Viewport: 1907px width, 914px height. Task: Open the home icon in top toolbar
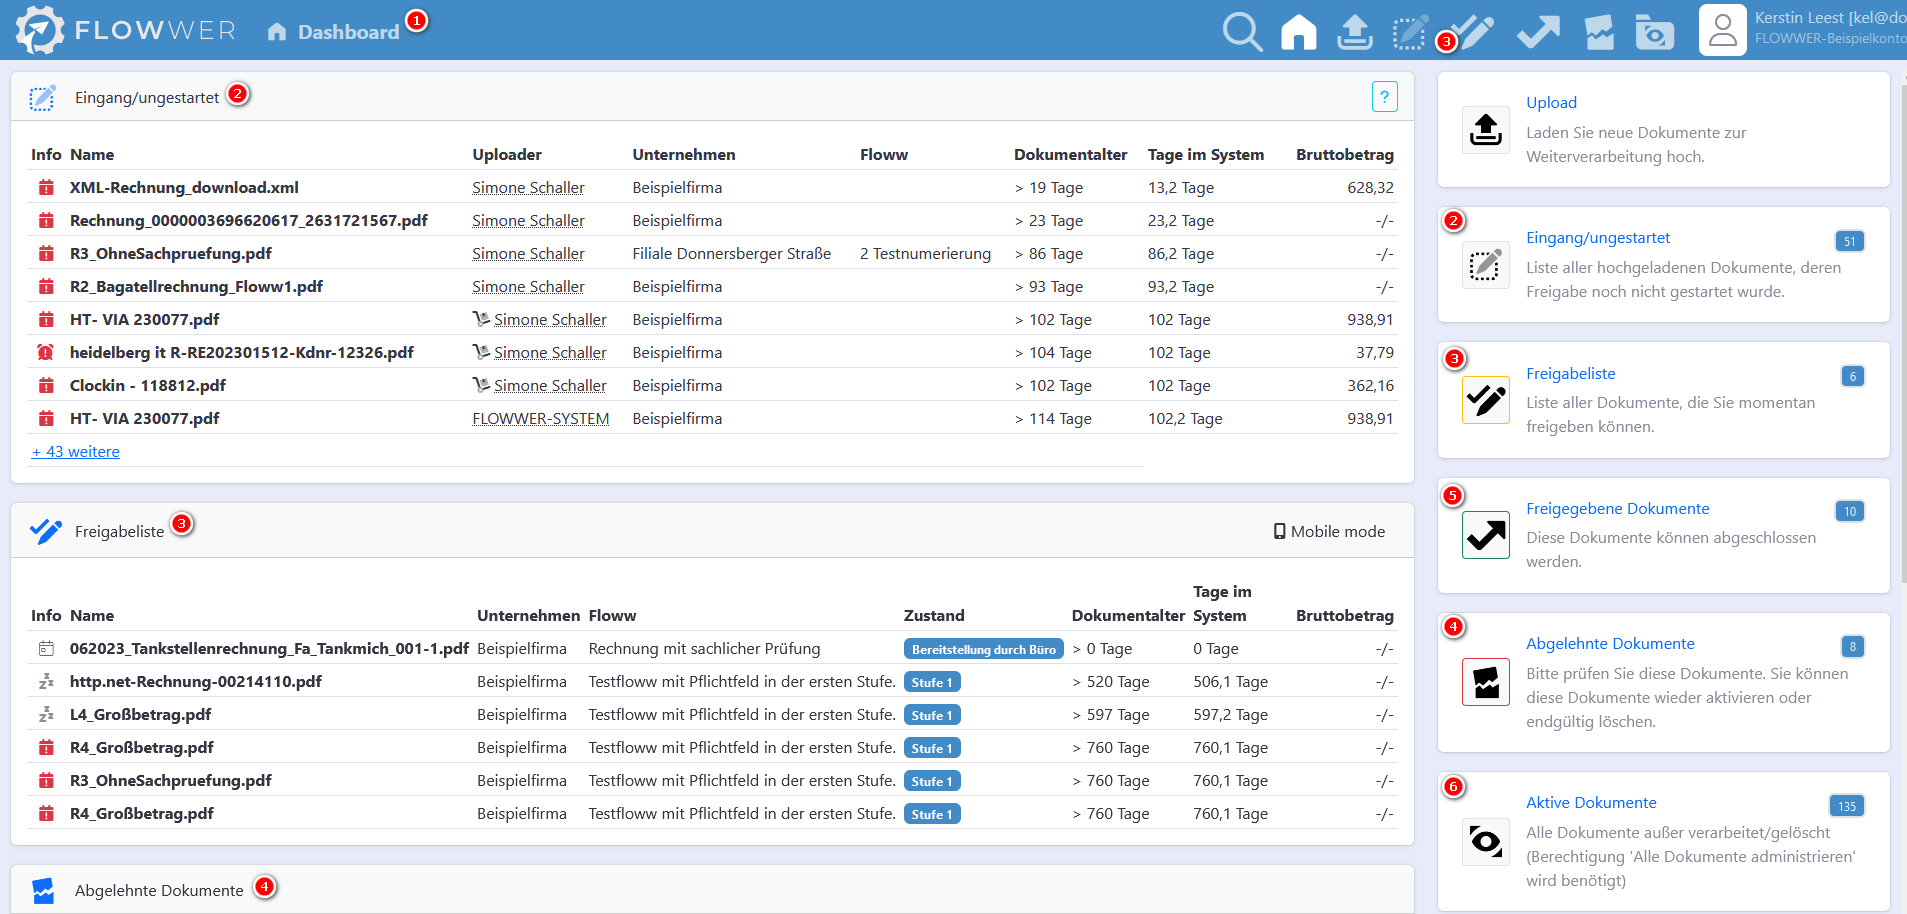pyautogui.click(x=1298, y=32)
